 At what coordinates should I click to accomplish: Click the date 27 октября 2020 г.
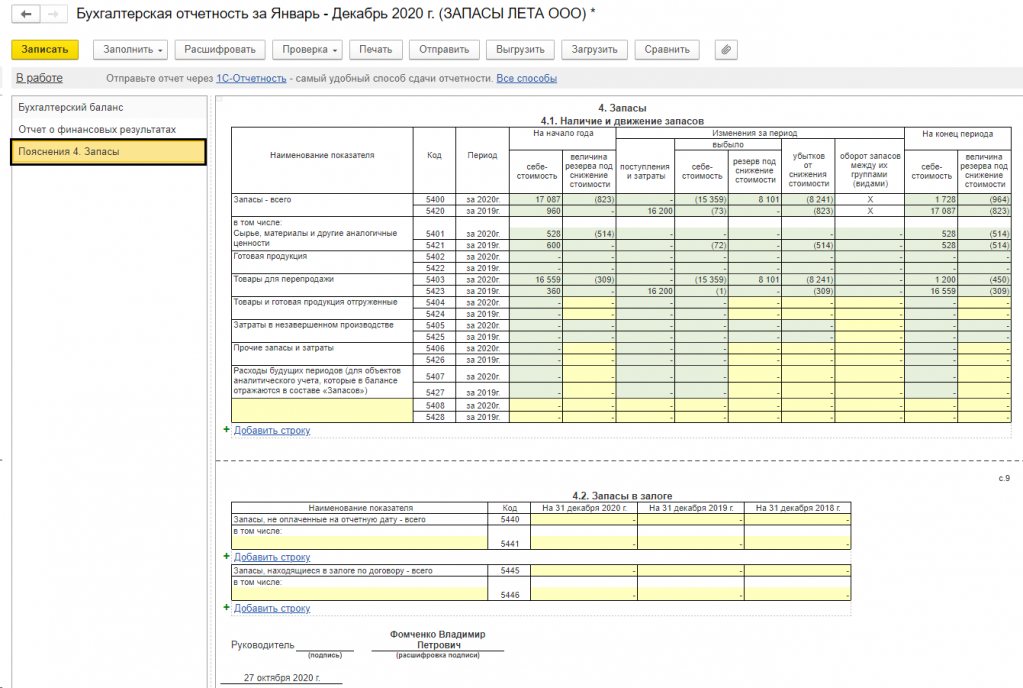click(282, 678)
